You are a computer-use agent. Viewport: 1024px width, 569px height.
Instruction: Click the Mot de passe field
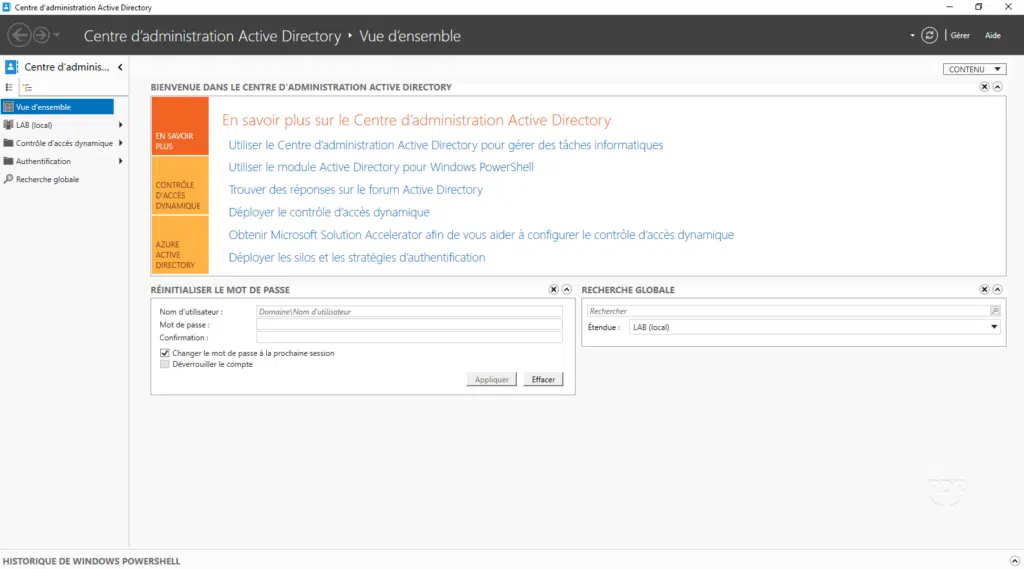click(409, 325)
